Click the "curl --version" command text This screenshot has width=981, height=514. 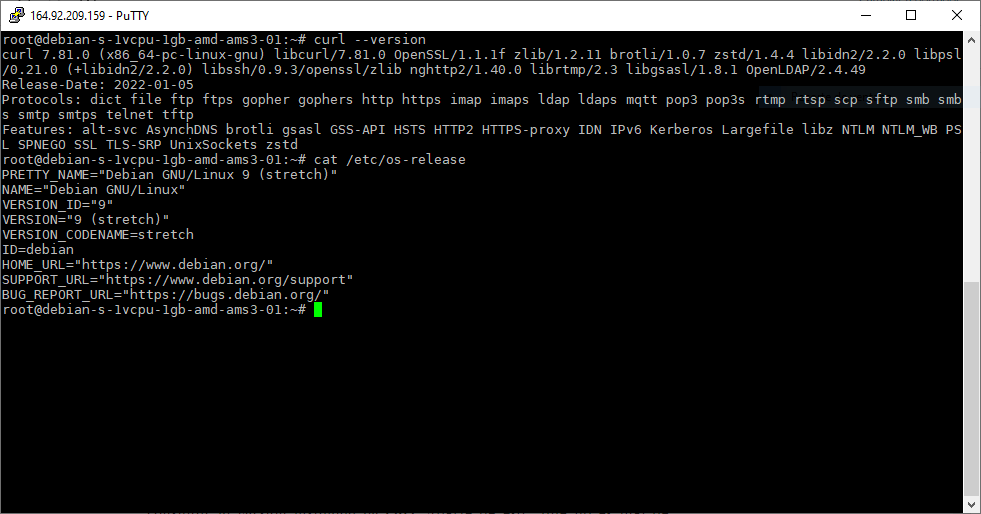point(370,39)
